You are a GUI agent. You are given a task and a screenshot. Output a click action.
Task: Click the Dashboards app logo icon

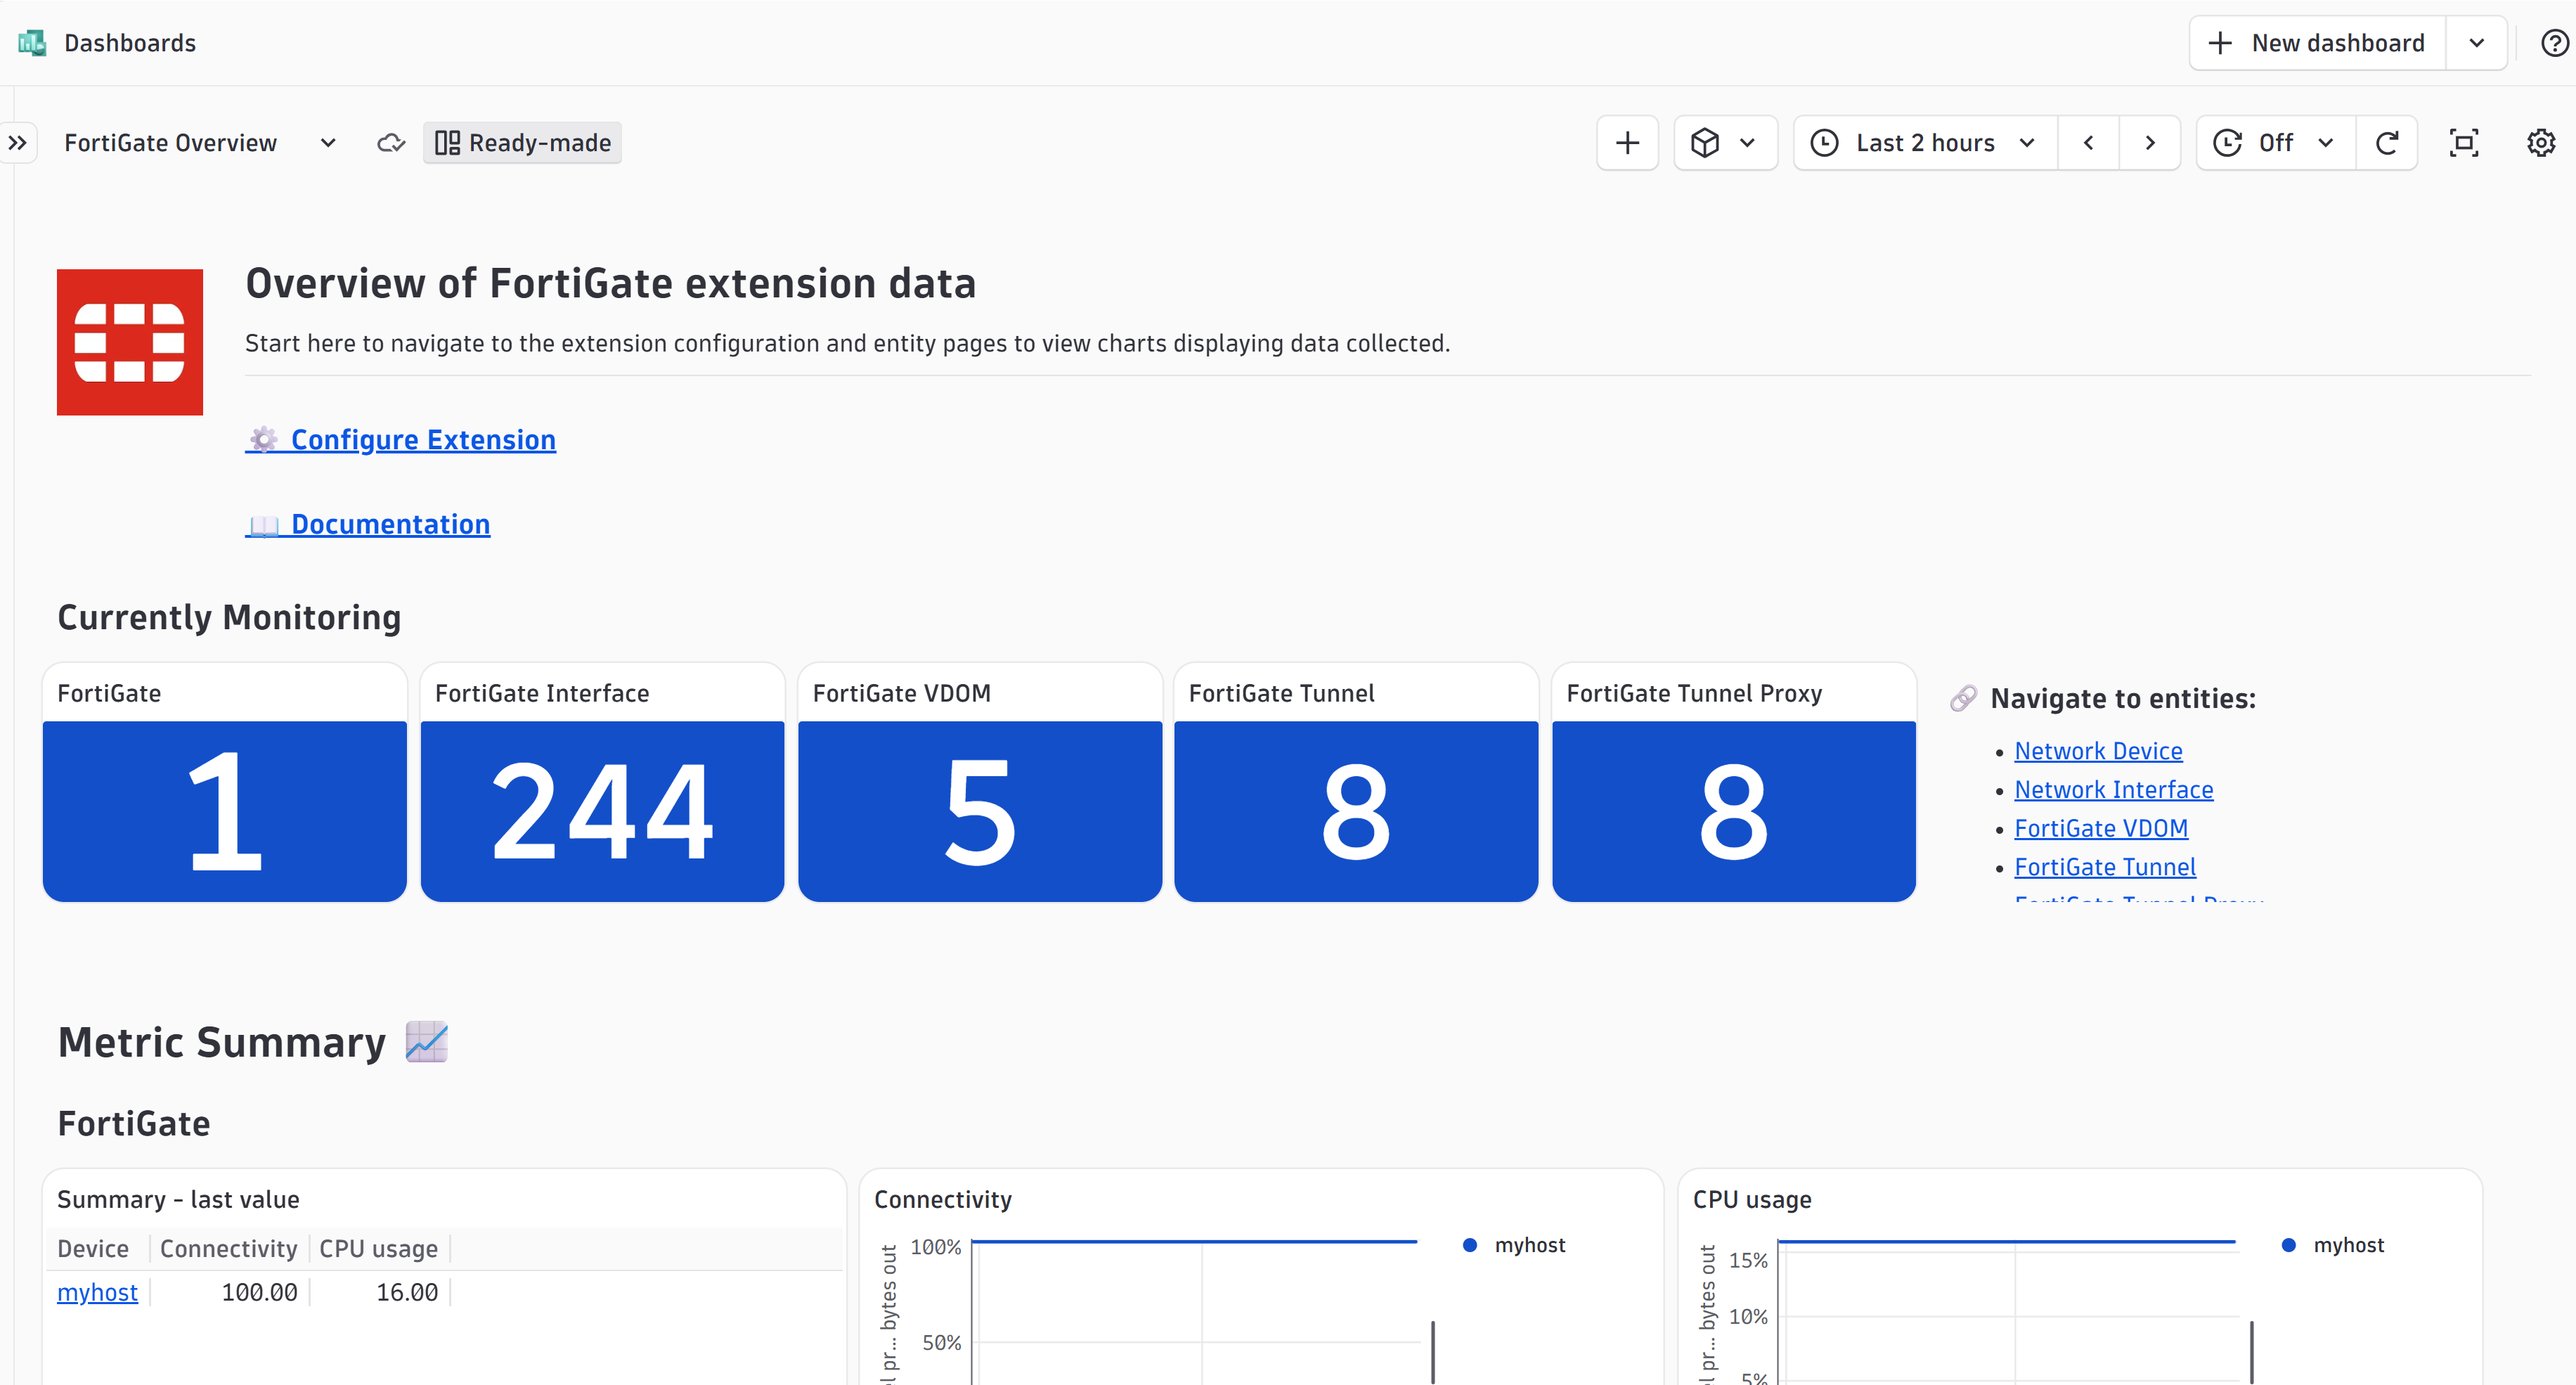[x=32, y=43]
